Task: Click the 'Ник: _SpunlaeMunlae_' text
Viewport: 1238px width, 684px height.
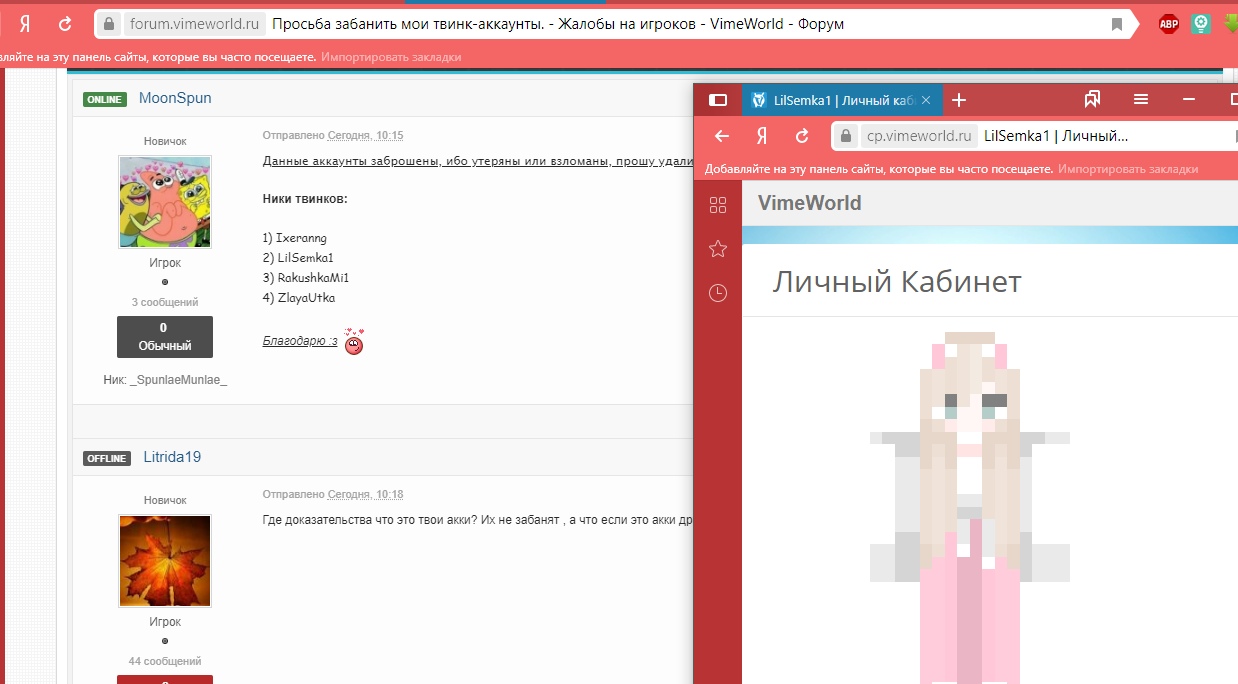Action: [x=165, y=380]
